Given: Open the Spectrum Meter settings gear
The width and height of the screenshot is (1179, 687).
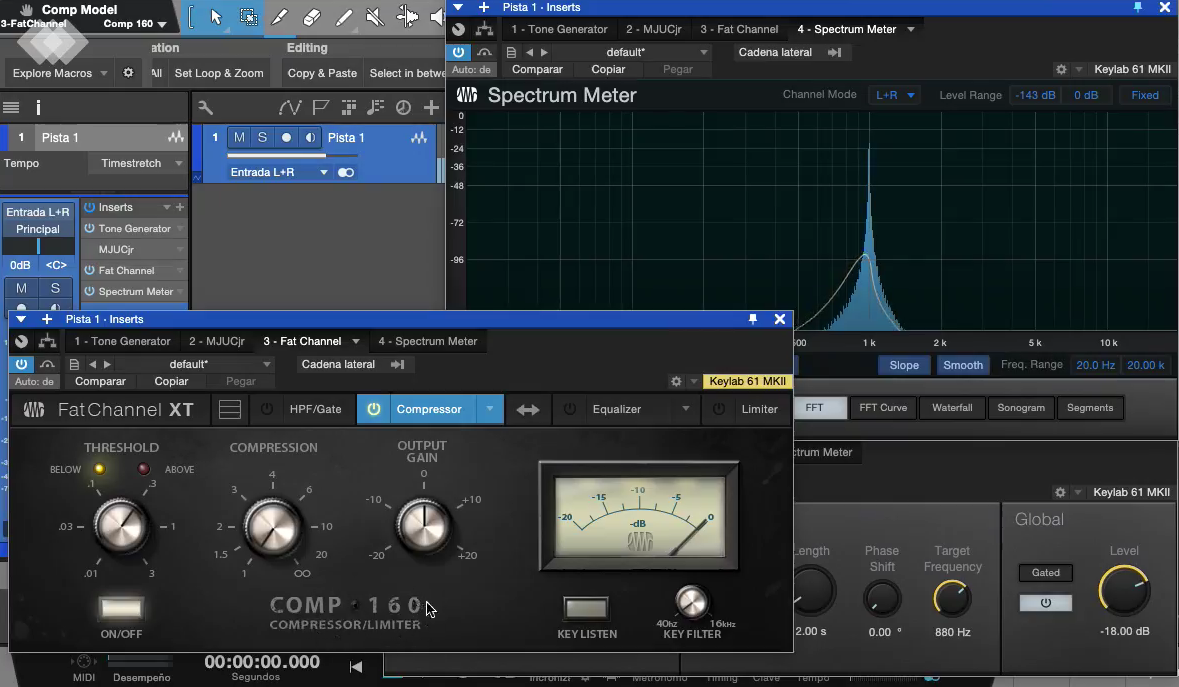Looking at the screenshot, I should (x=1061, y=69).
